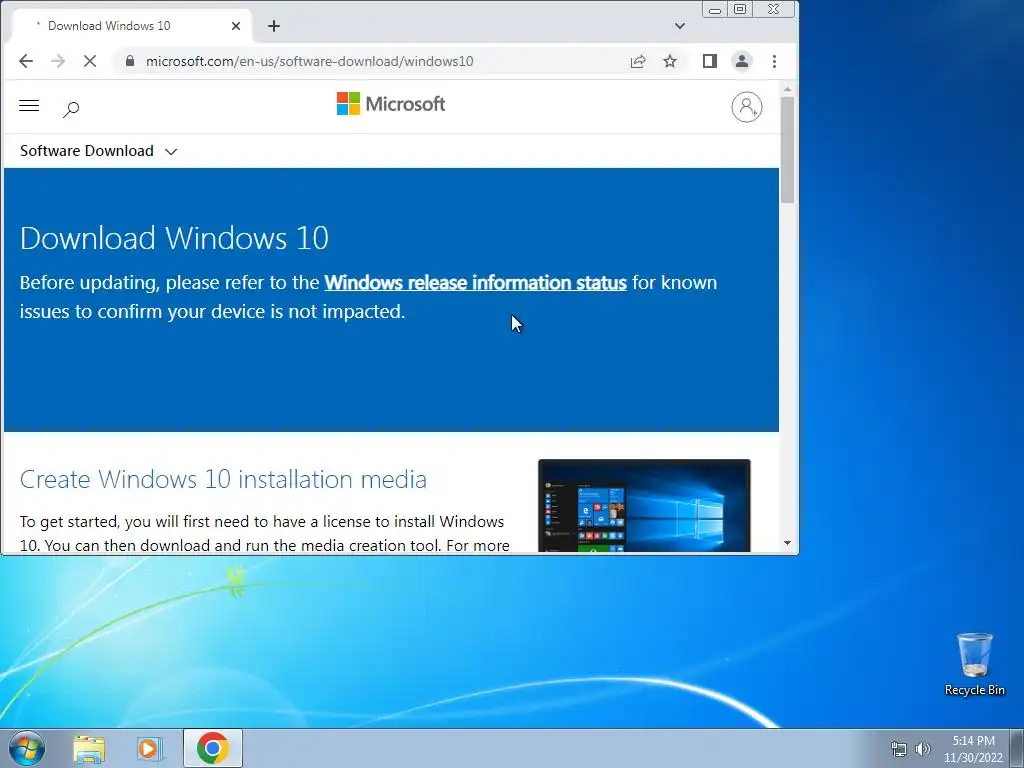Click the address bar URL

click(x=310, y=61)
